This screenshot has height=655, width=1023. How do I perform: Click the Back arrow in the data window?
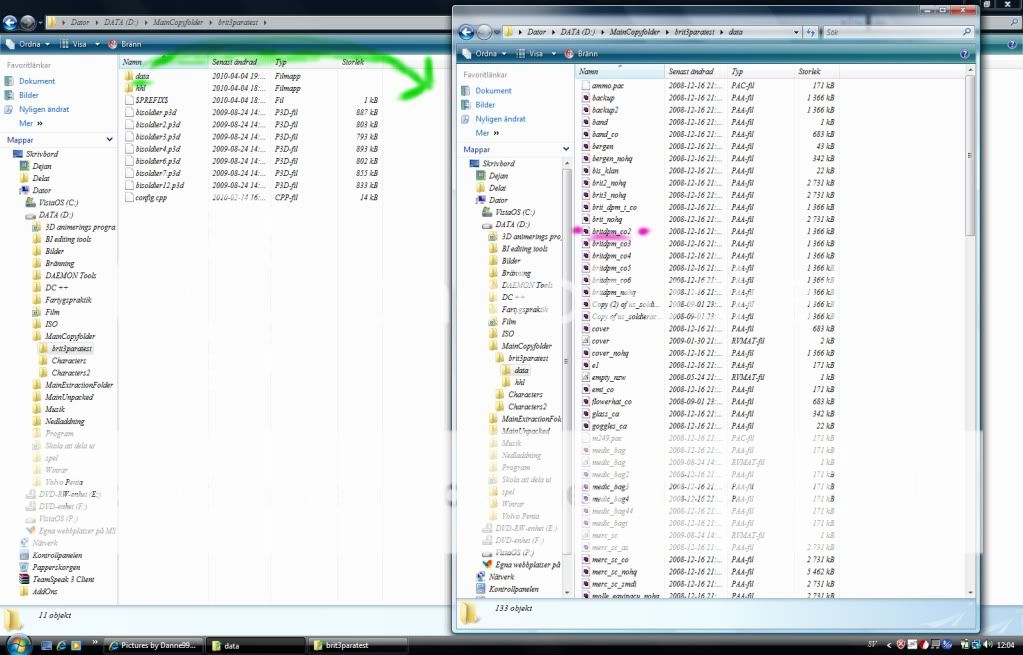point(465,32)
